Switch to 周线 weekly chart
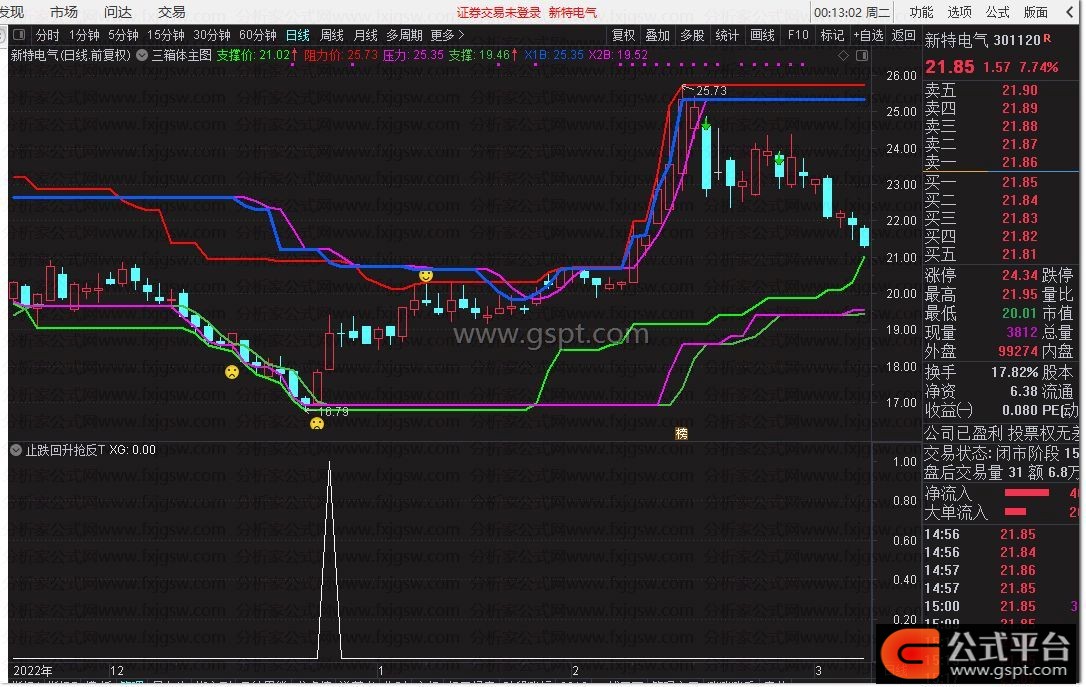1086x687 pixels. tap(332, 35)
